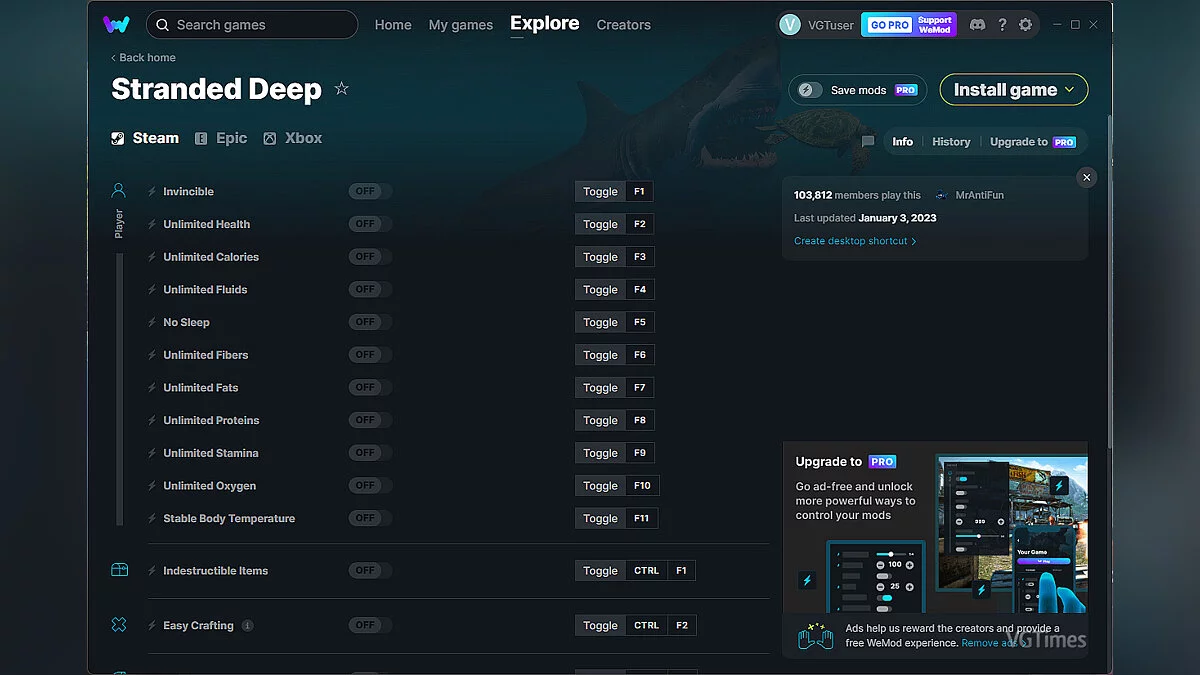Open the inventory chest section icon
1200x675 pixels.
click(x=118, y=568)
